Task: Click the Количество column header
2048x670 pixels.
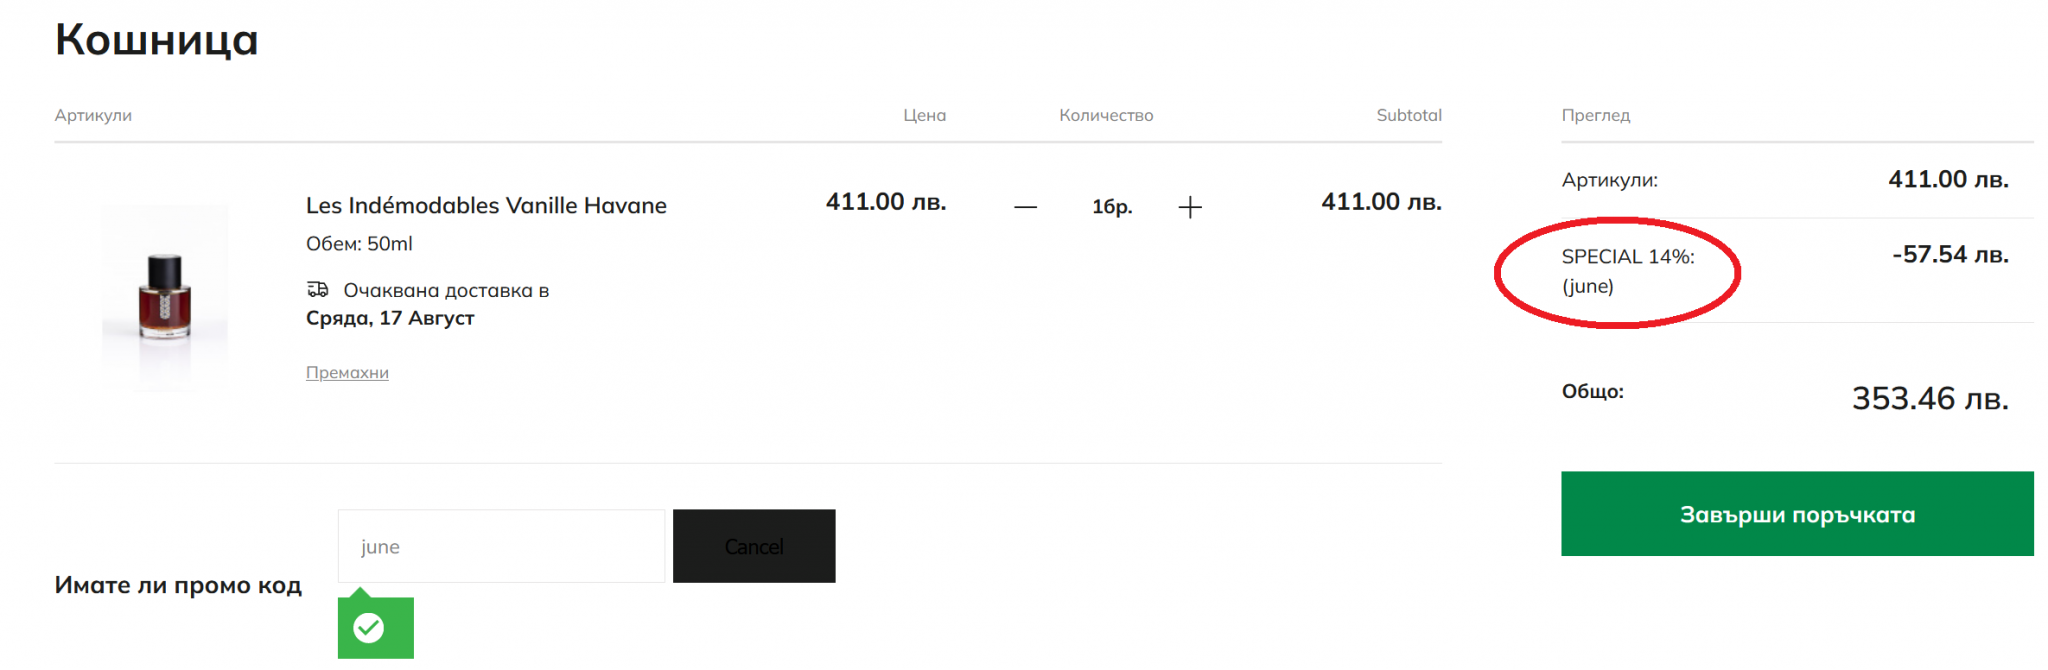Action: [x=1106, y=115]
